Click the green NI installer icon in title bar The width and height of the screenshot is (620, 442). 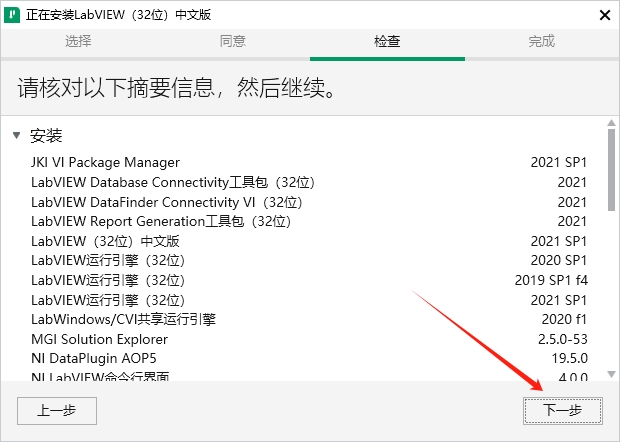coord(12,15)
